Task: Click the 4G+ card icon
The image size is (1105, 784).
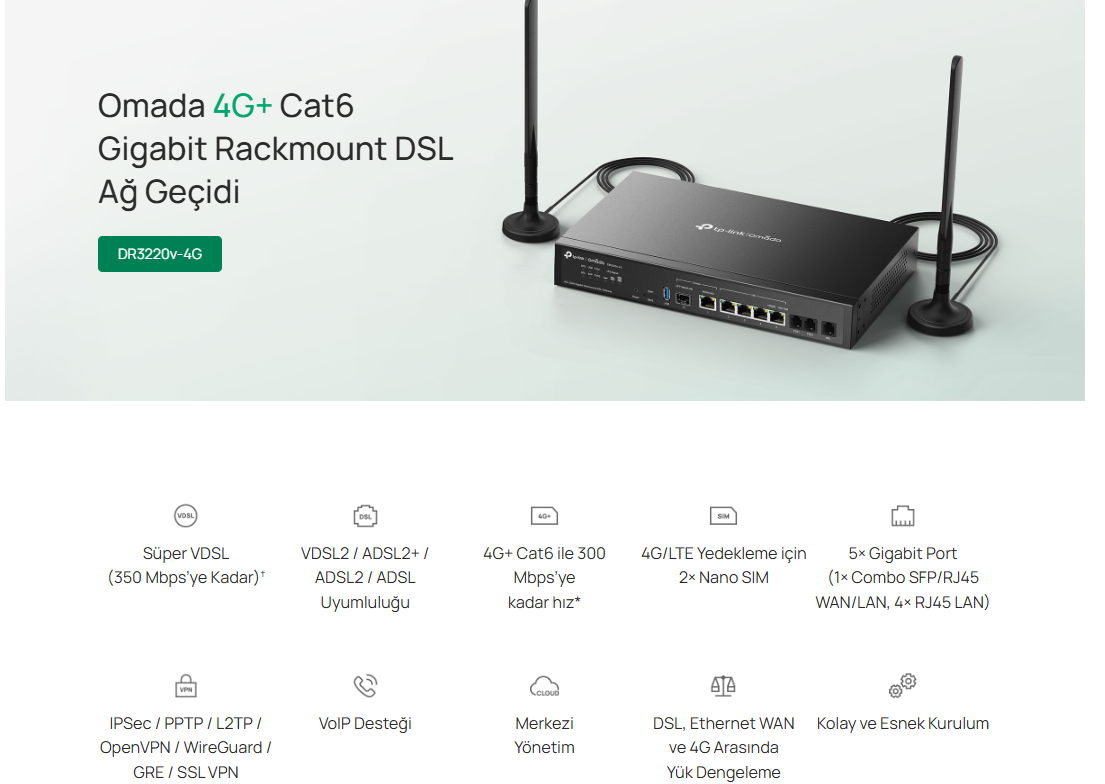Action: tap(544, 516)
